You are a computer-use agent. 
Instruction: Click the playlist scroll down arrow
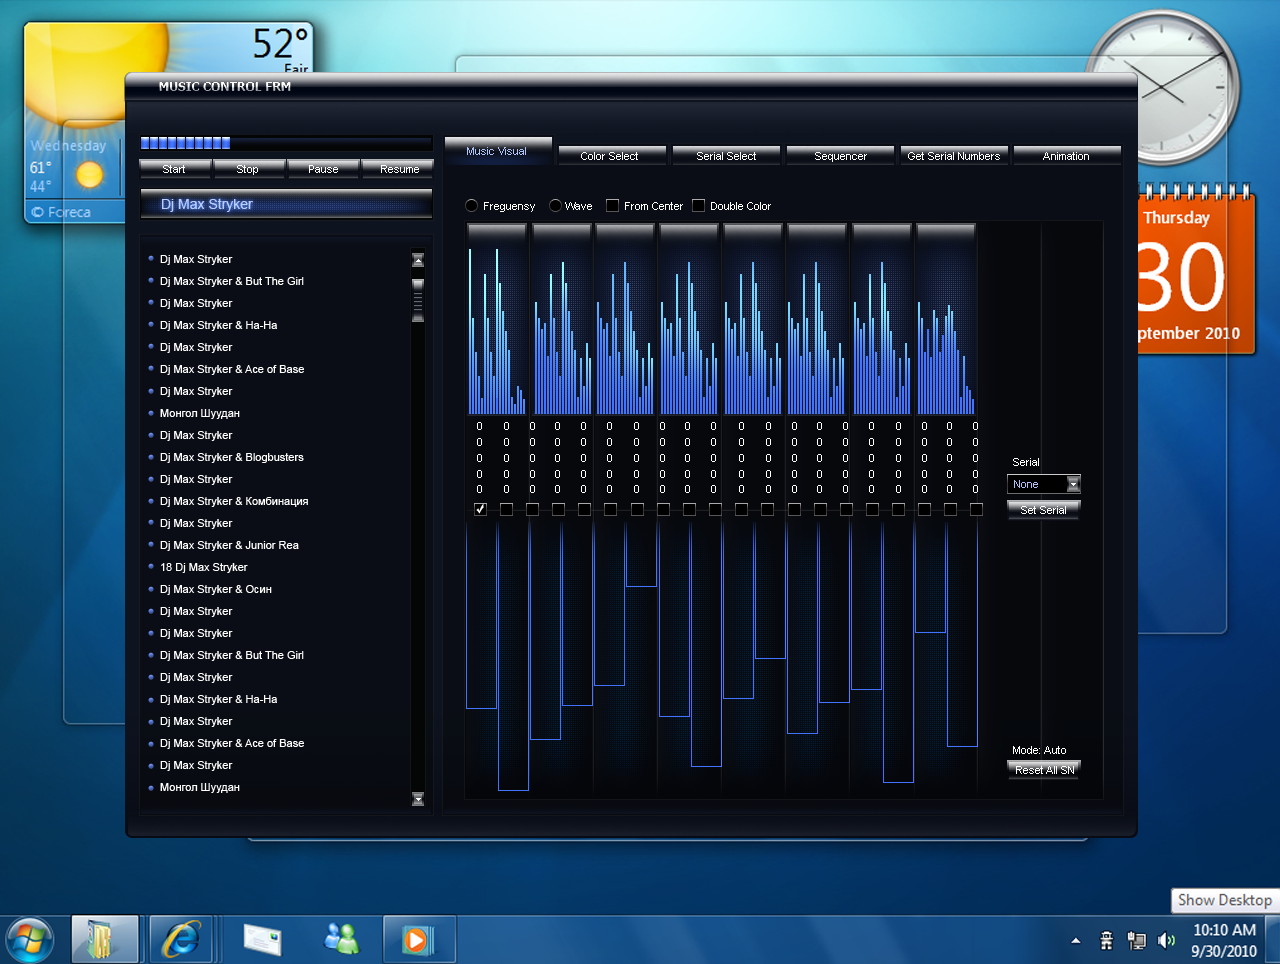(x=418, y=798)
